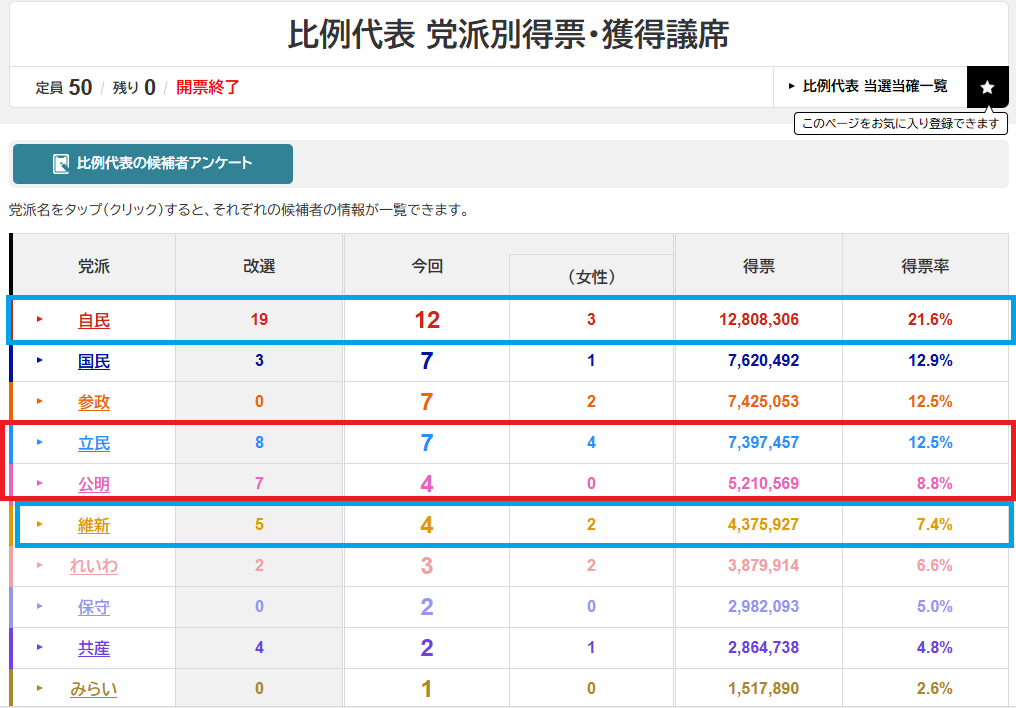Open the 国民 party link
This screenshot has height=708, width=1016.
tap(94, 361)
